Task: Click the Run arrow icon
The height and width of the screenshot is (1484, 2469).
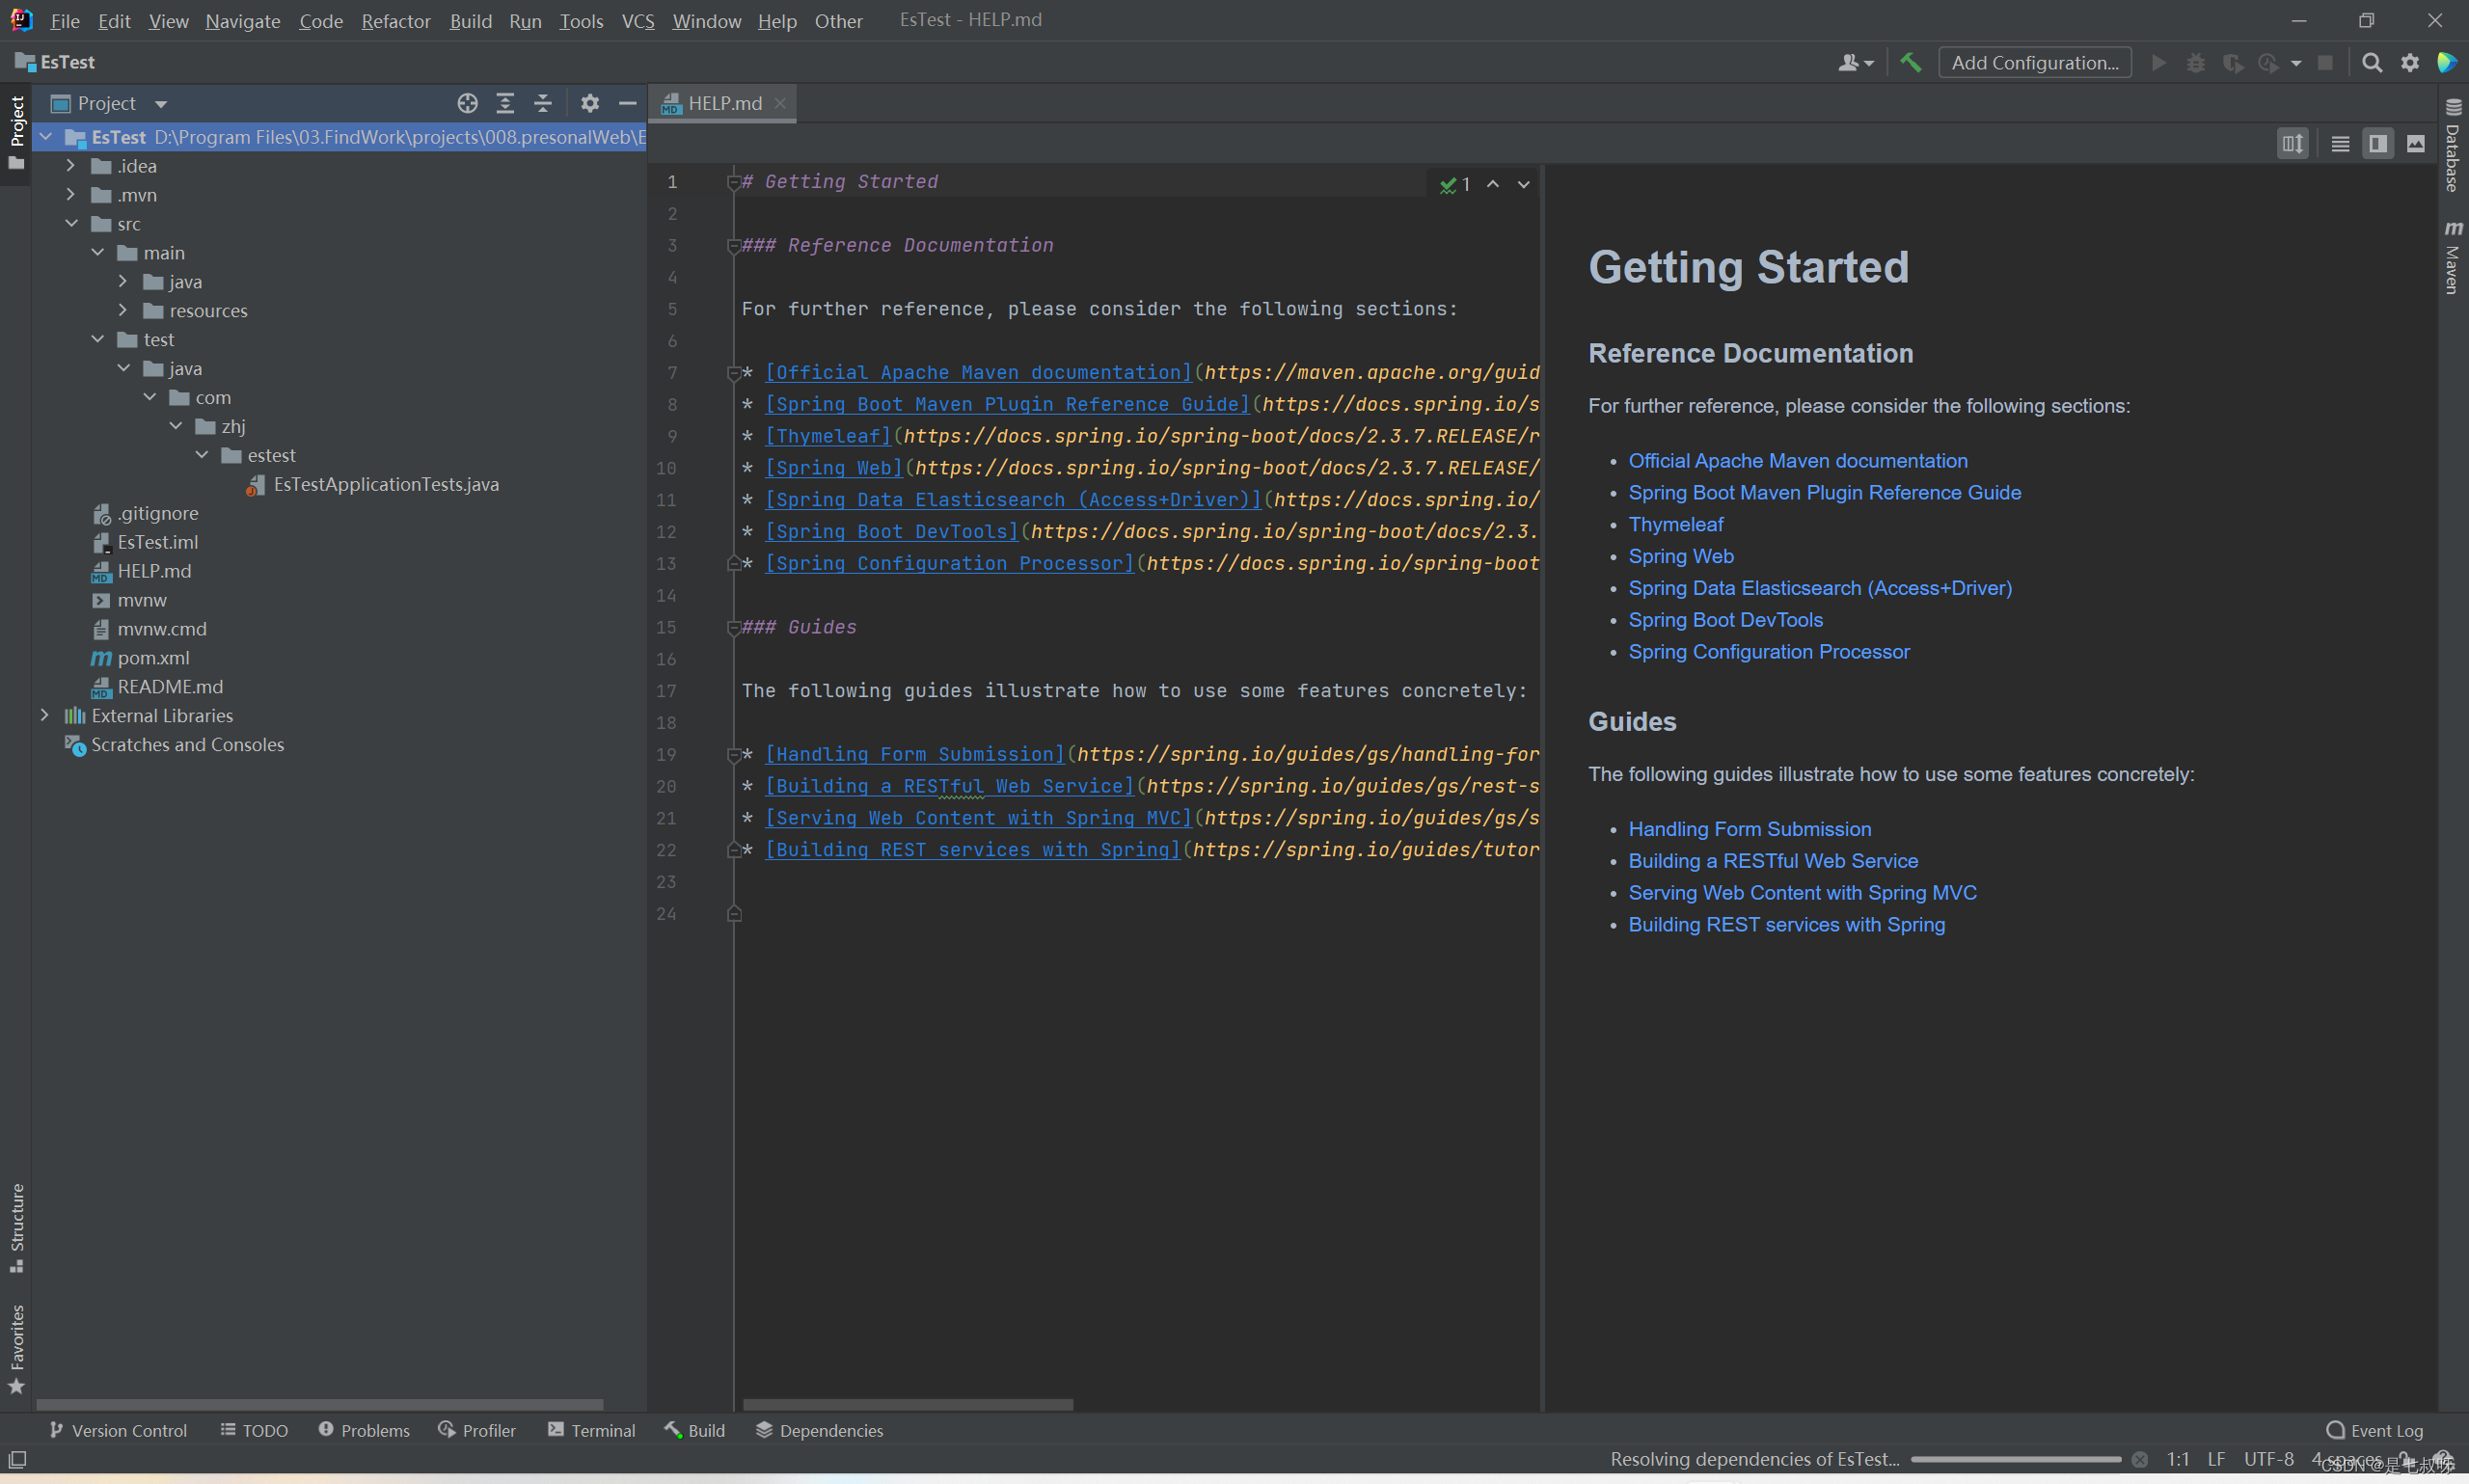Action: click(2159, 62)
